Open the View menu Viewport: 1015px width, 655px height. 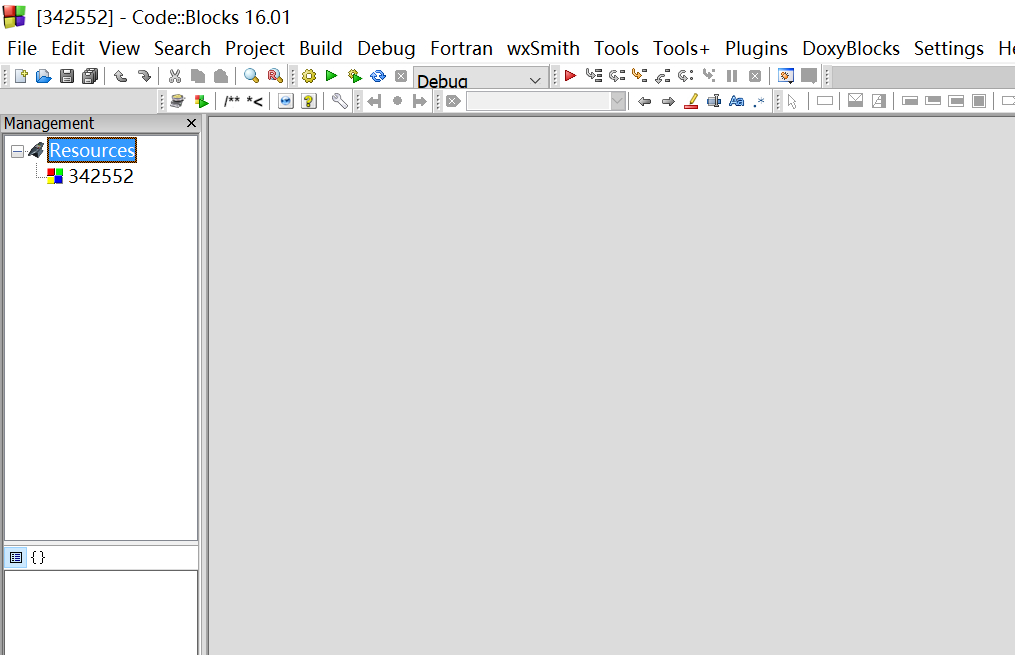coord(119,49)
